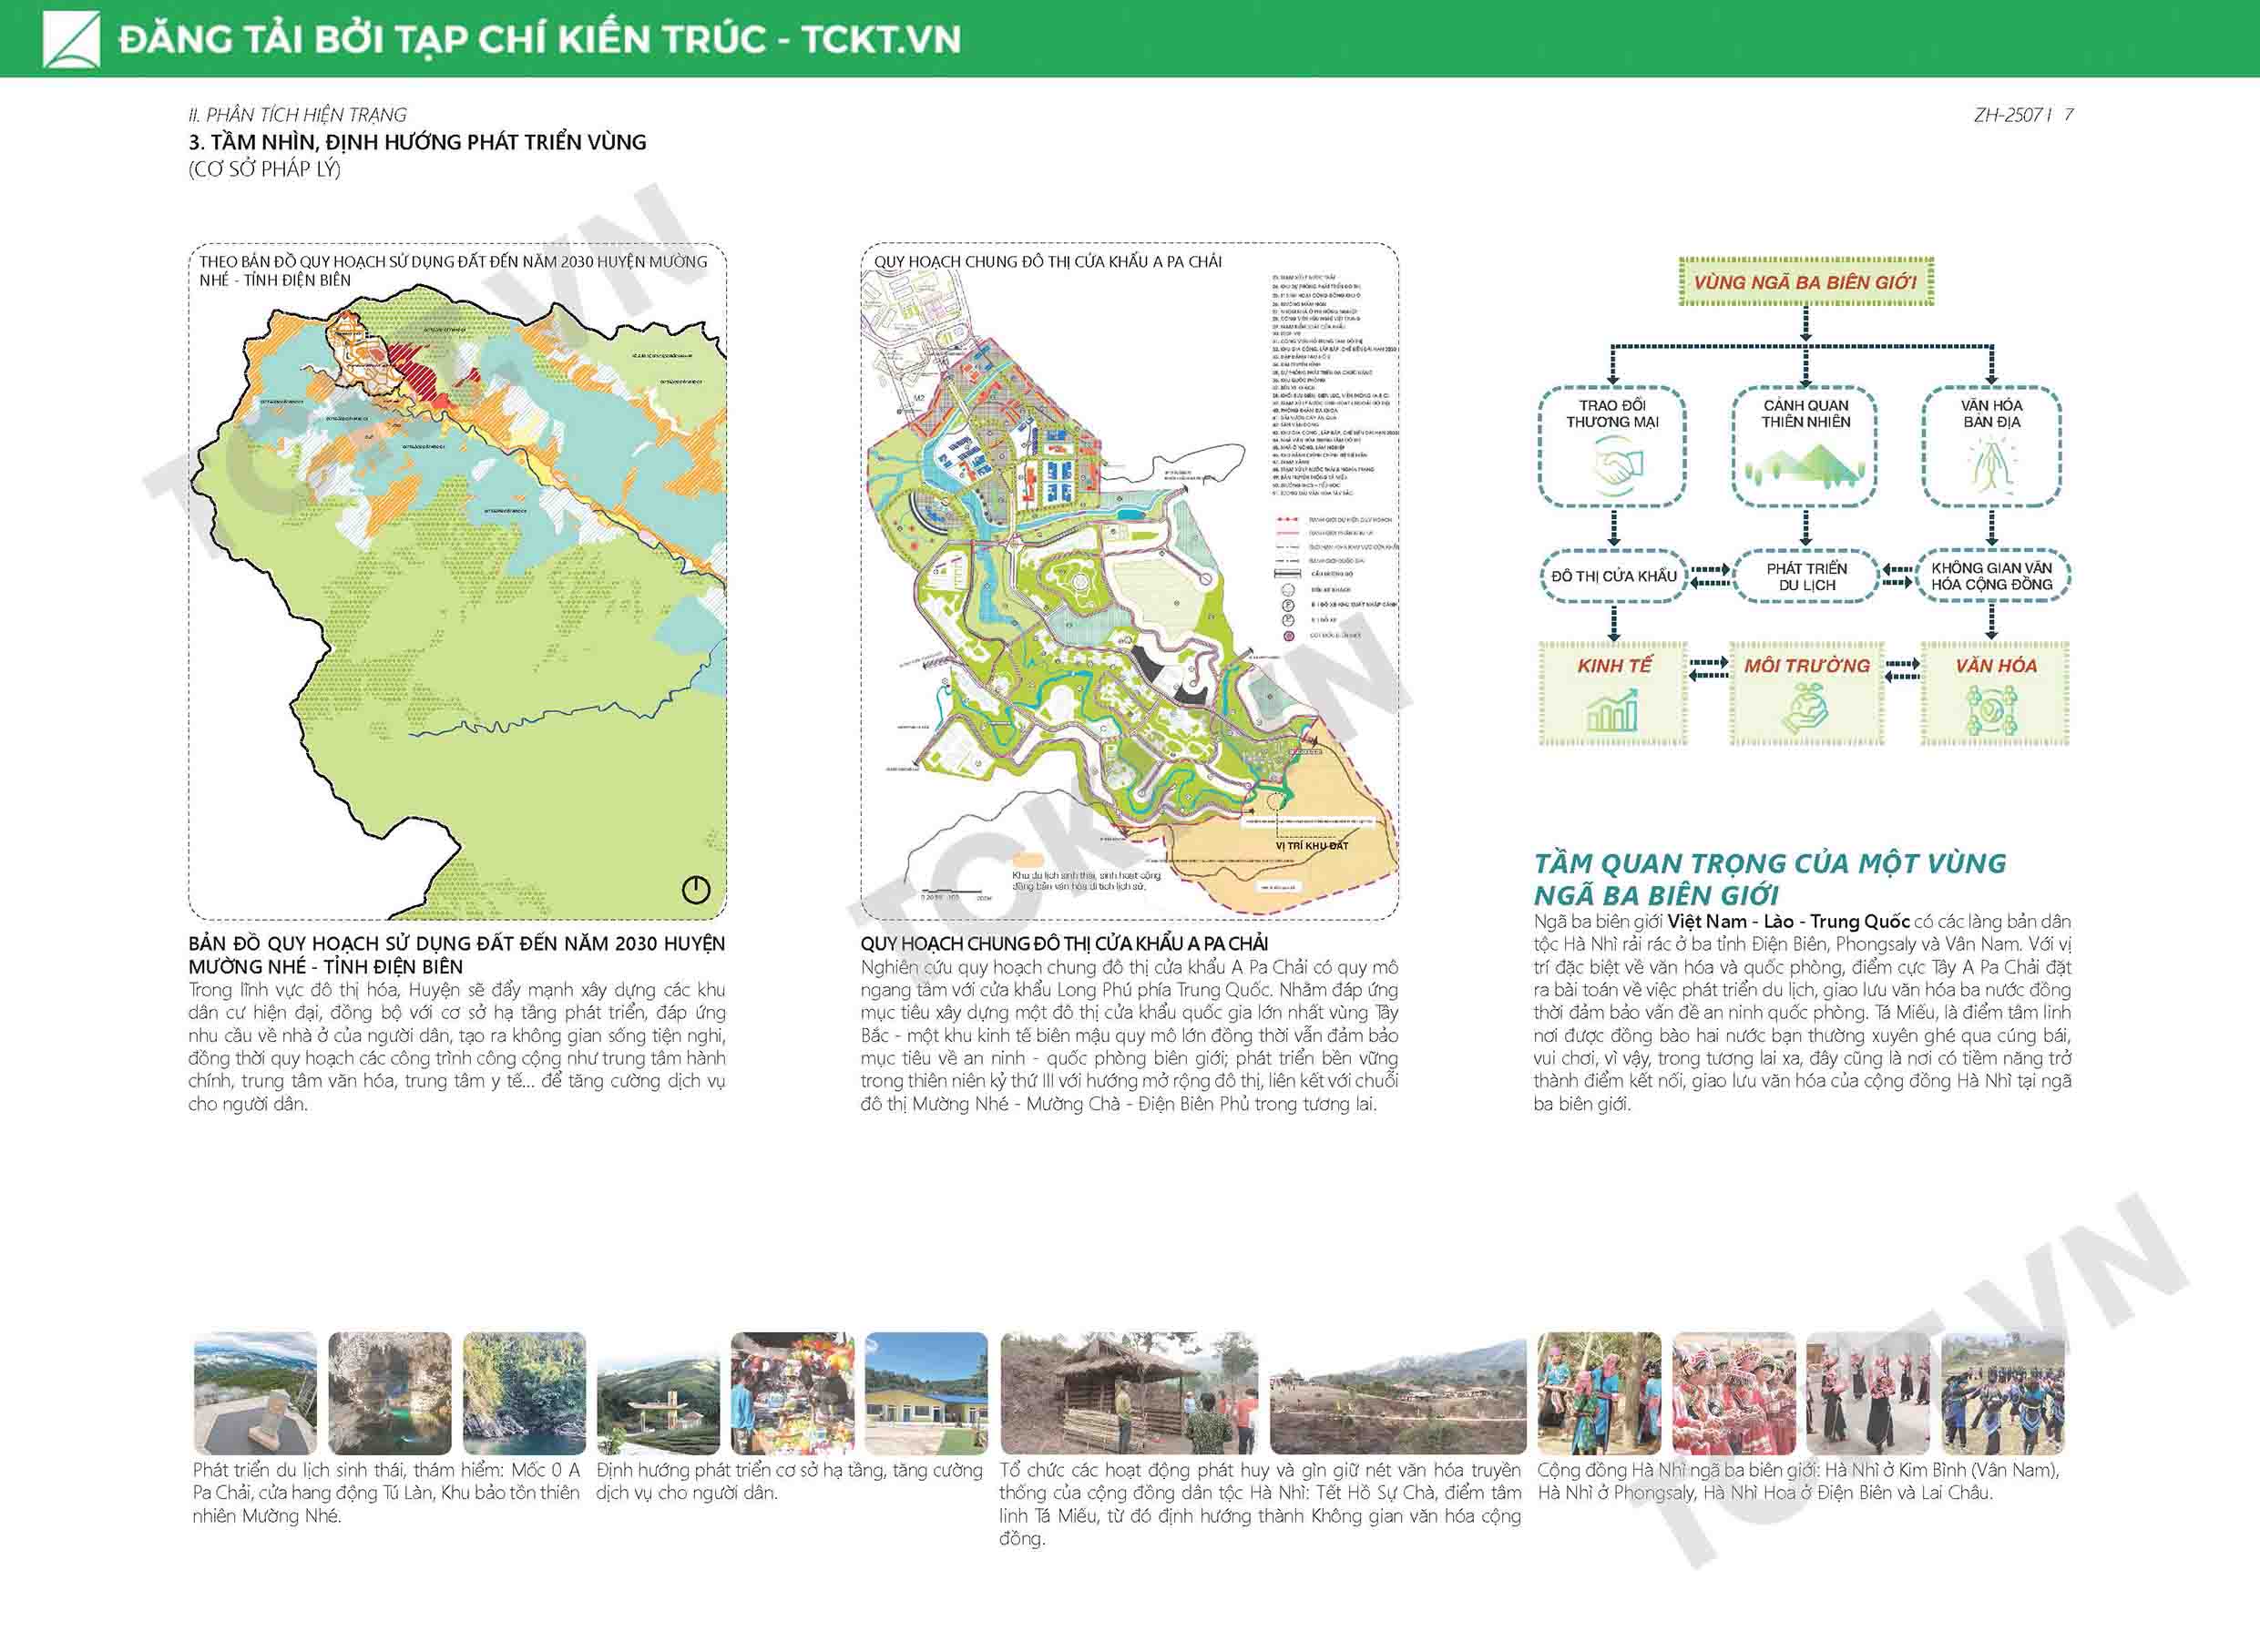Open the Tú Làn cave photo thumbnail
The image size is (2260, 1652).
pos(390,1393)
